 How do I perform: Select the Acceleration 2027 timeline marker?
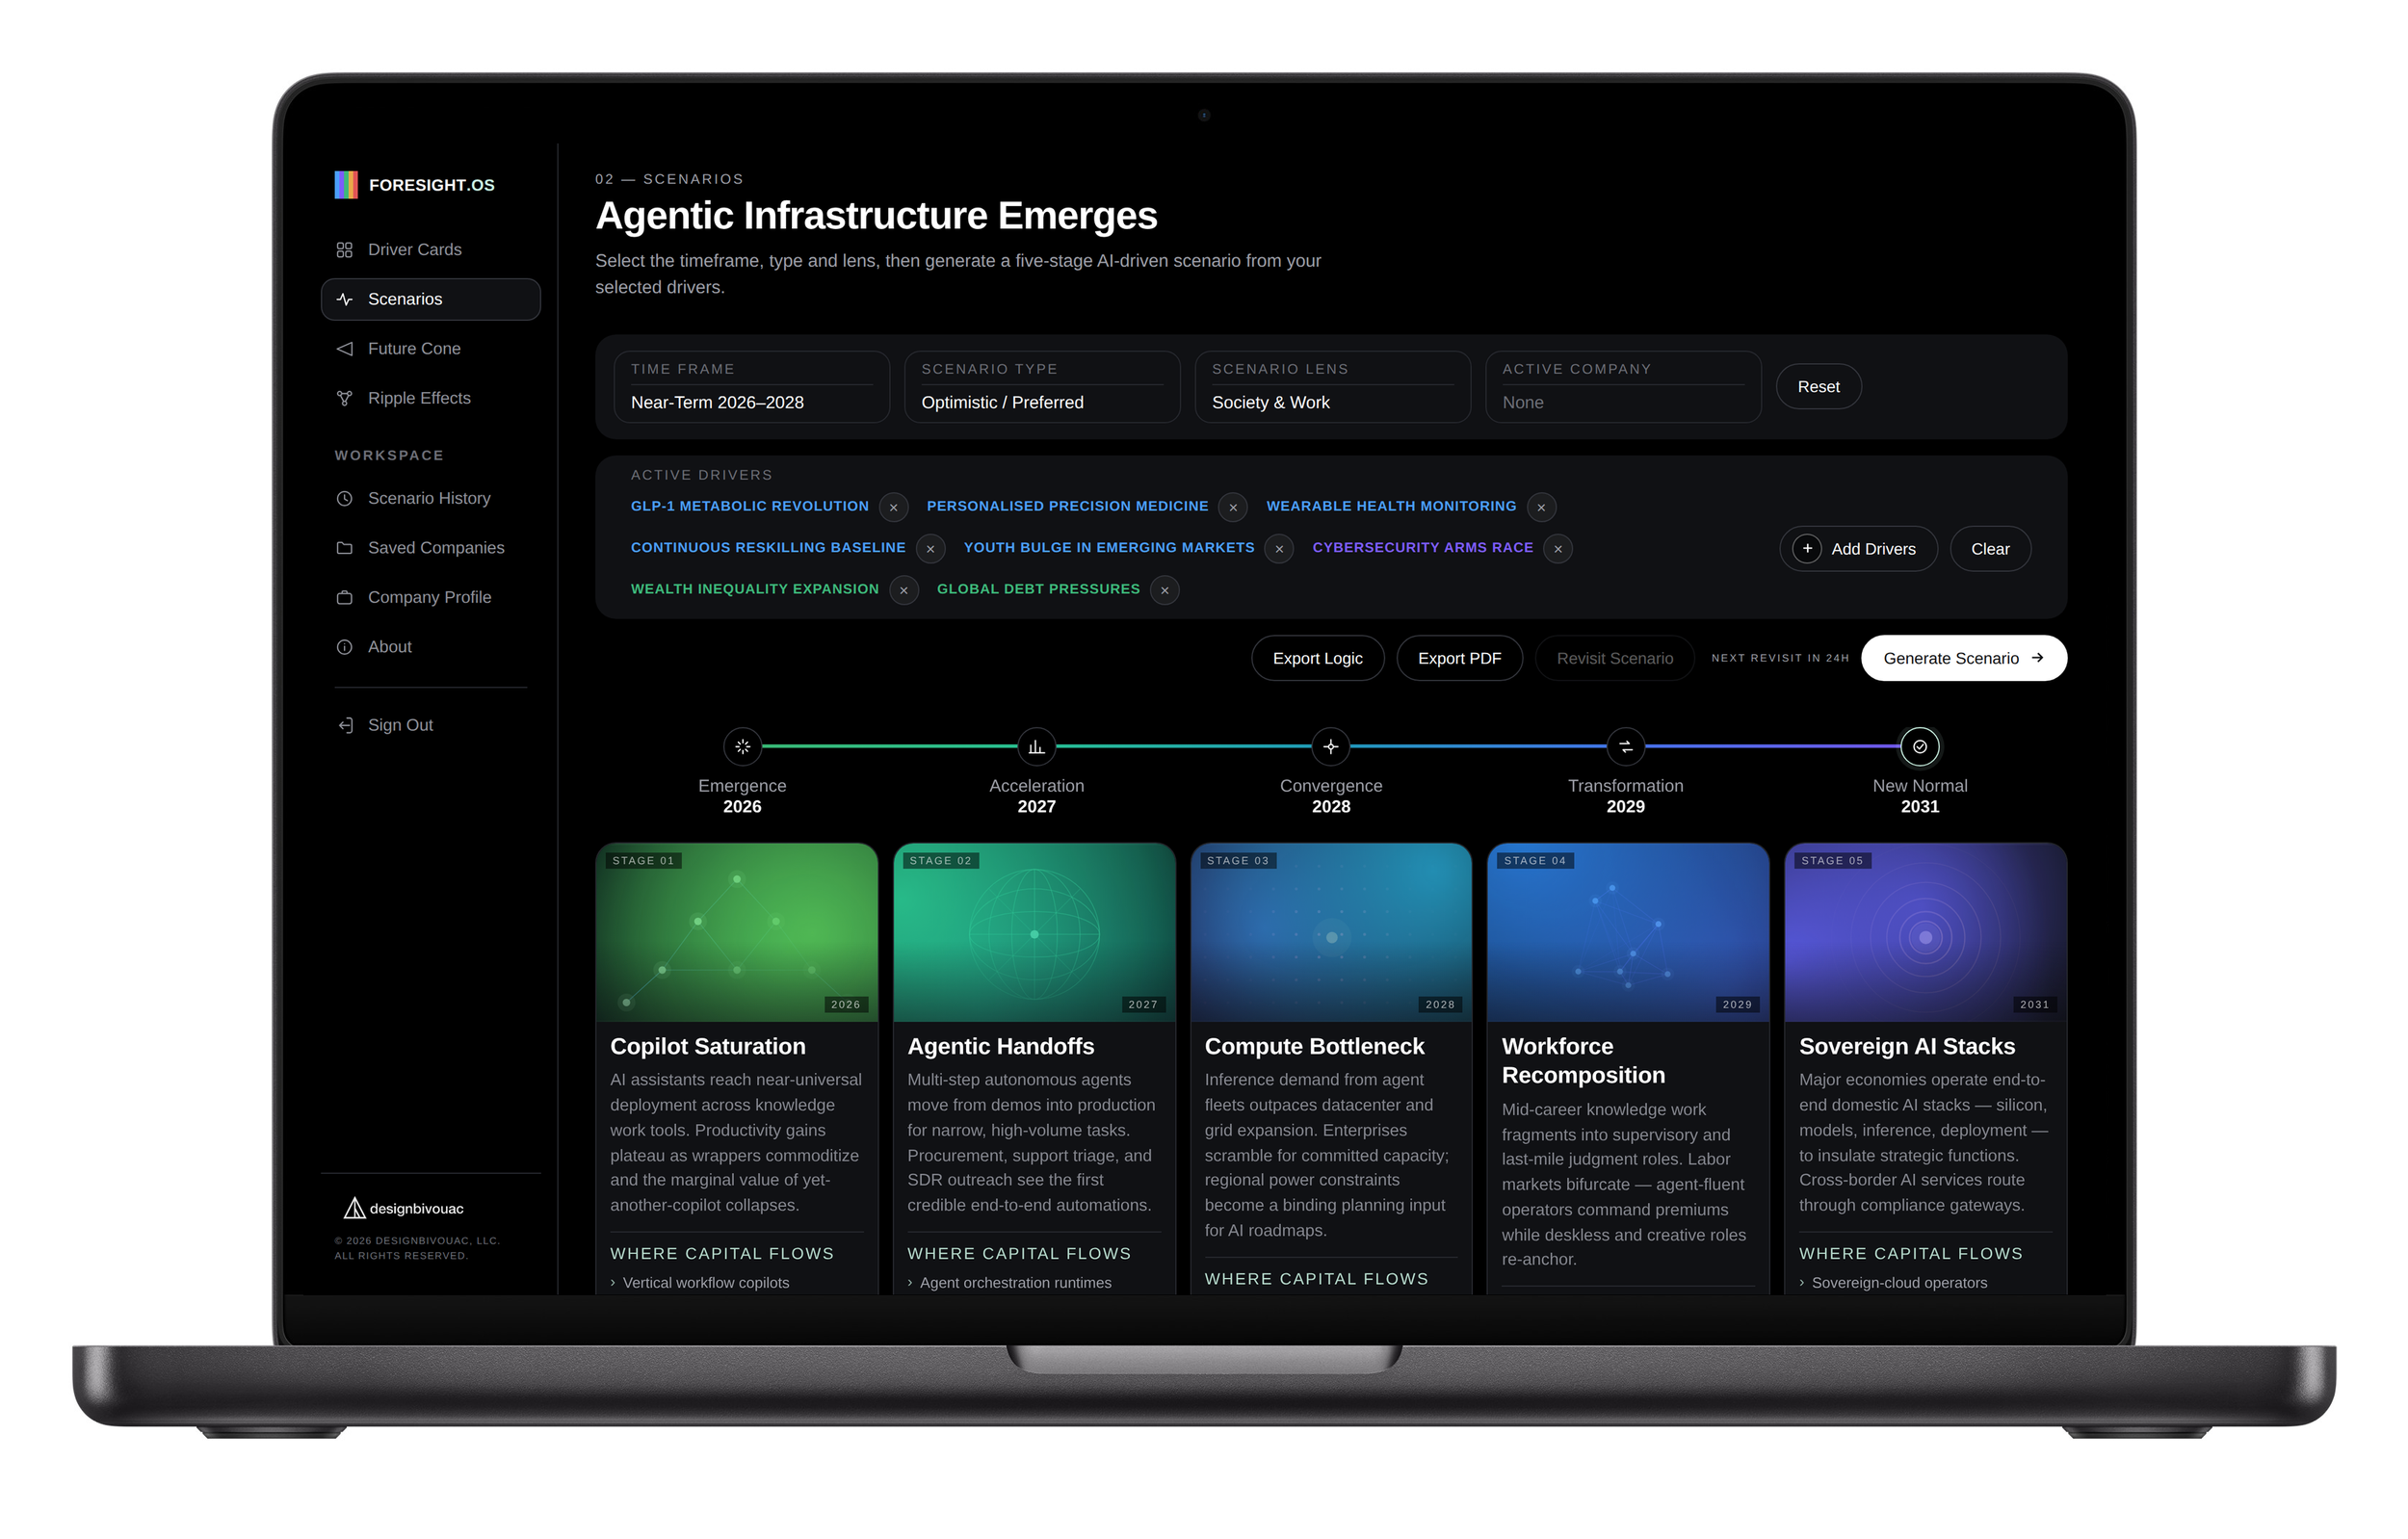1037,747
